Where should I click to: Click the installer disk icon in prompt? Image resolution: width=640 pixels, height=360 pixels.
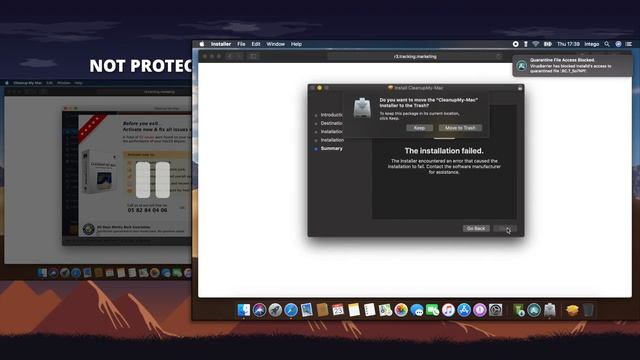pos(362,108)
